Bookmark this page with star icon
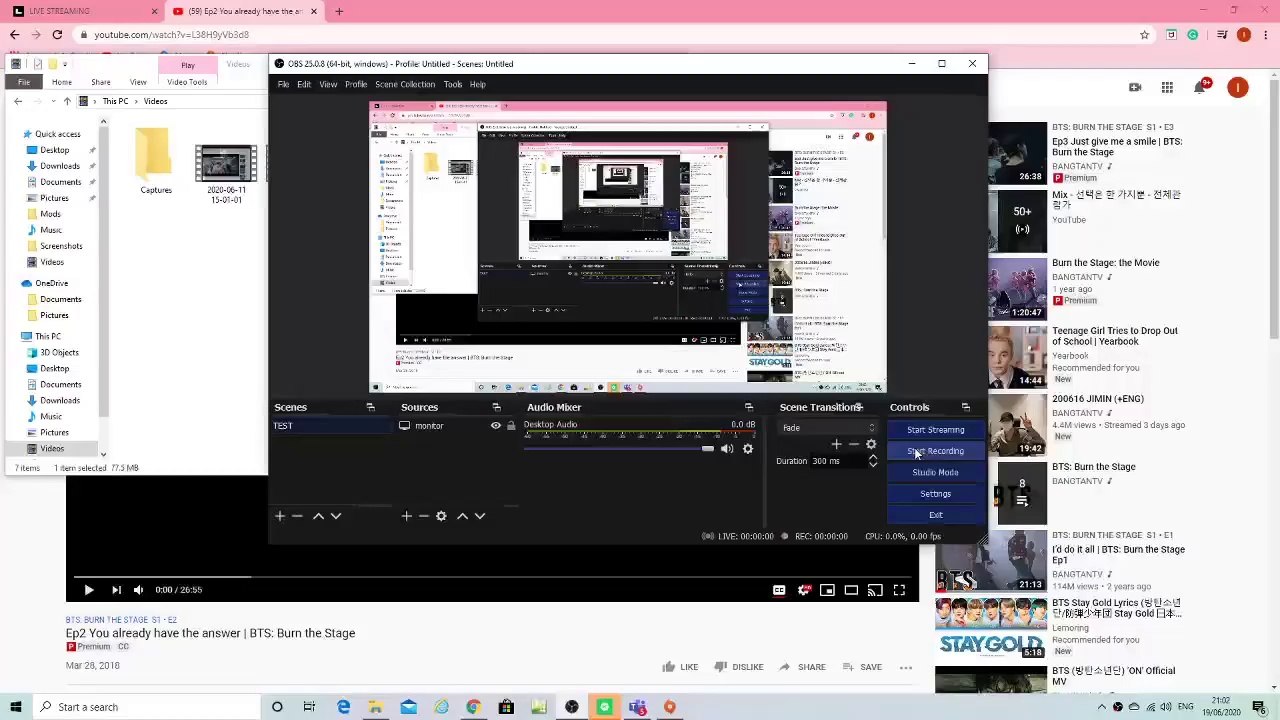 (1144, 34)
